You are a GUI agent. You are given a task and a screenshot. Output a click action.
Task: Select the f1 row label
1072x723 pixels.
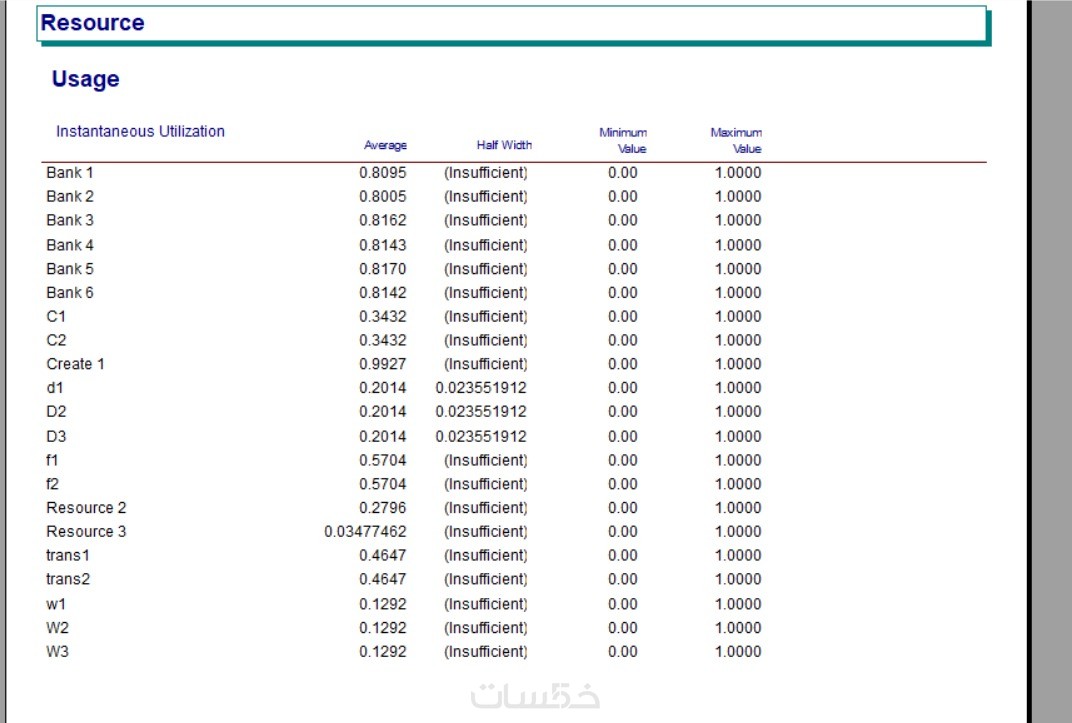point(52,460)
